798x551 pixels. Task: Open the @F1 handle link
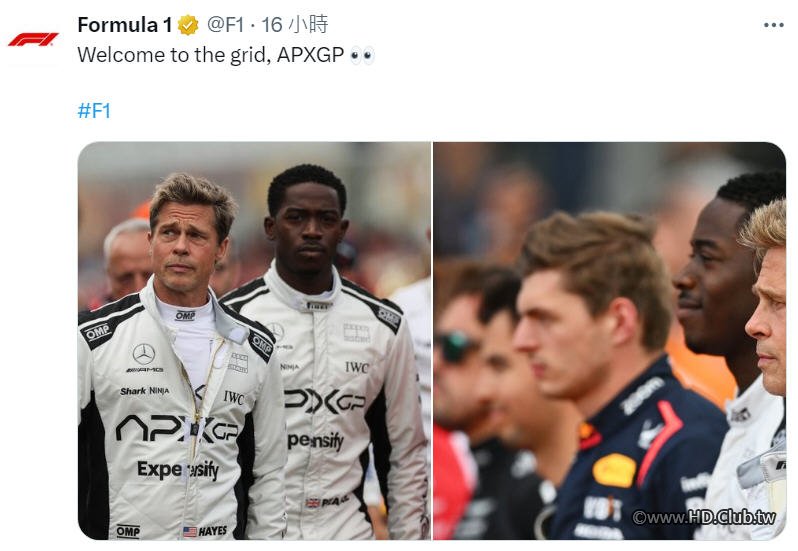coord(225,24)
